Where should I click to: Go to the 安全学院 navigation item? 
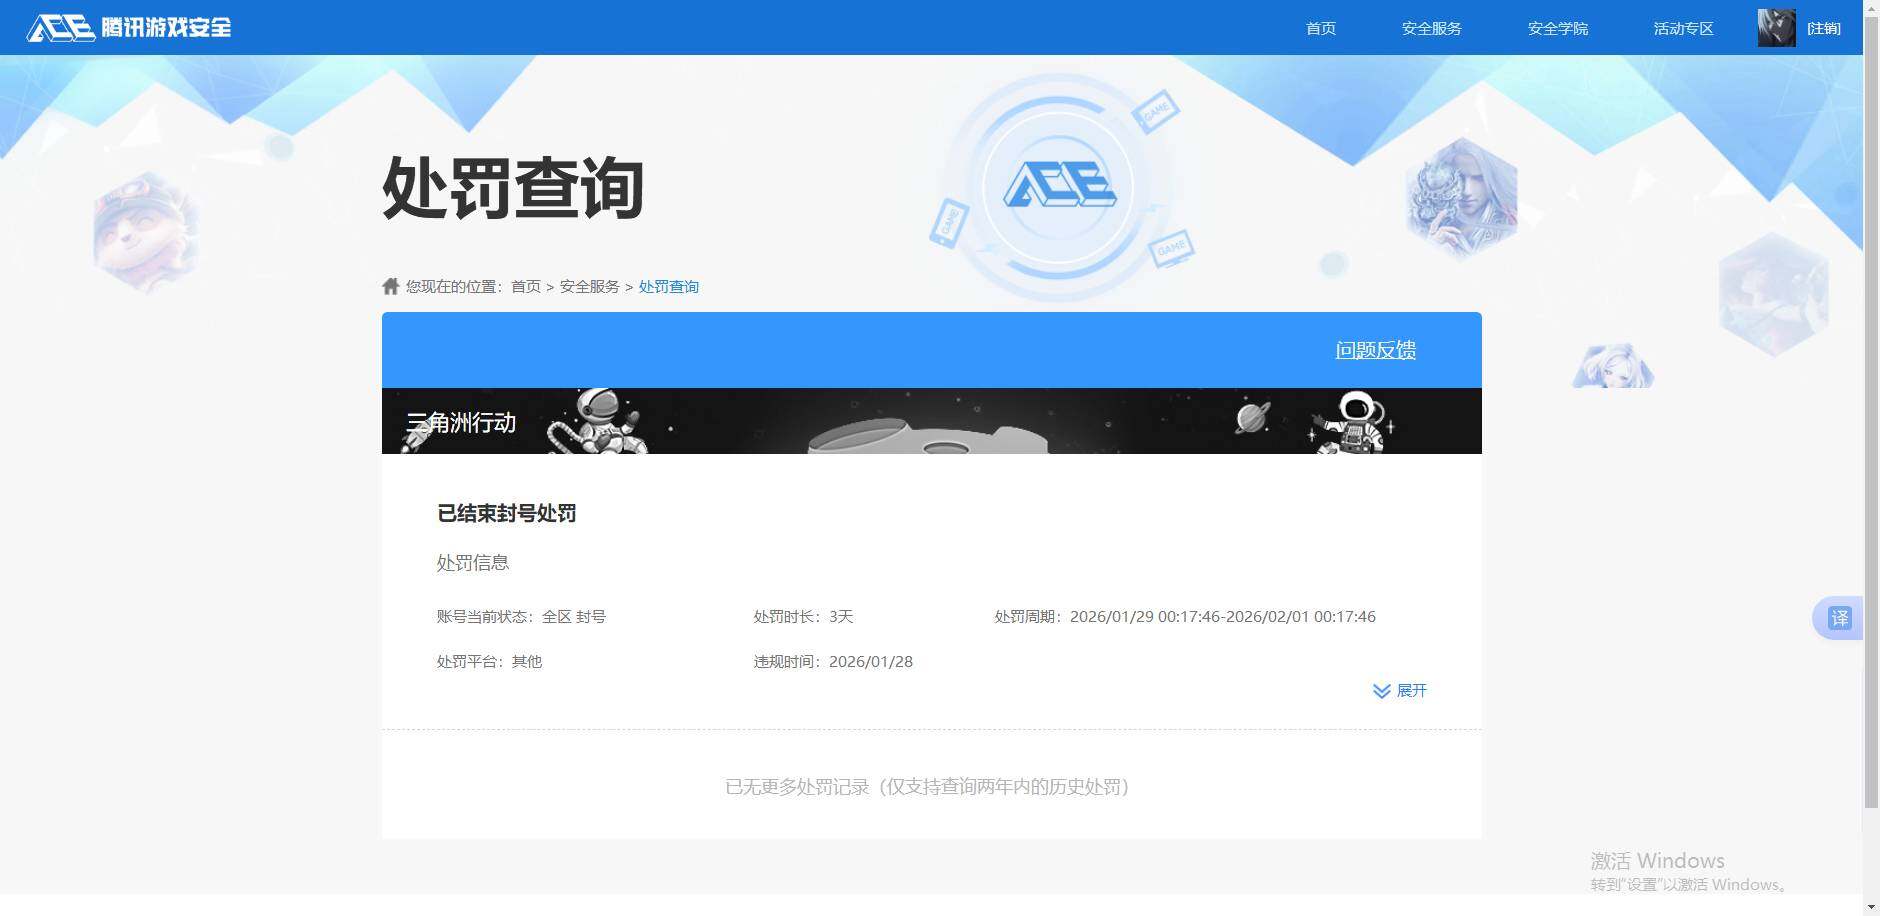1558,28
